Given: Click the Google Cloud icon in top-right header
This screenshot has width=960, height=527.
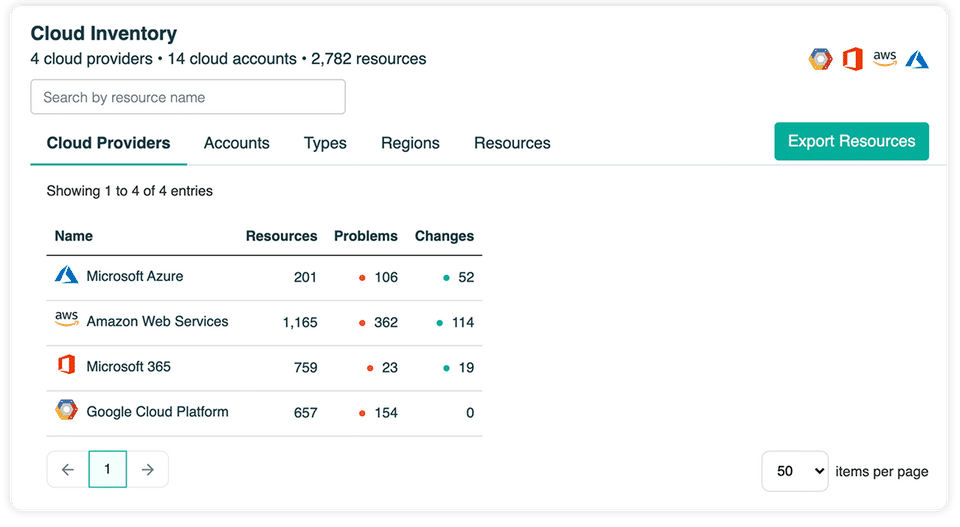Looking at the screenshot, I should coord(820,59).
